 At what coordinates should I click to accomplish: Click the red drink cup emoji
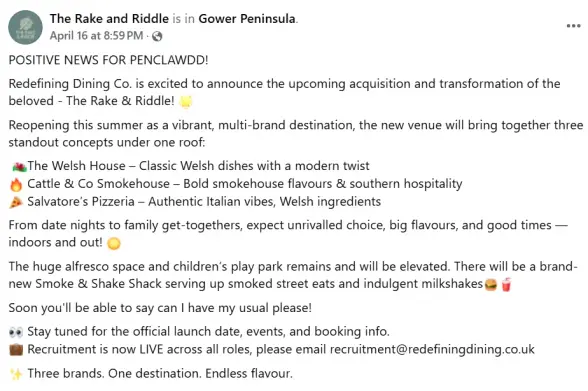506,285
